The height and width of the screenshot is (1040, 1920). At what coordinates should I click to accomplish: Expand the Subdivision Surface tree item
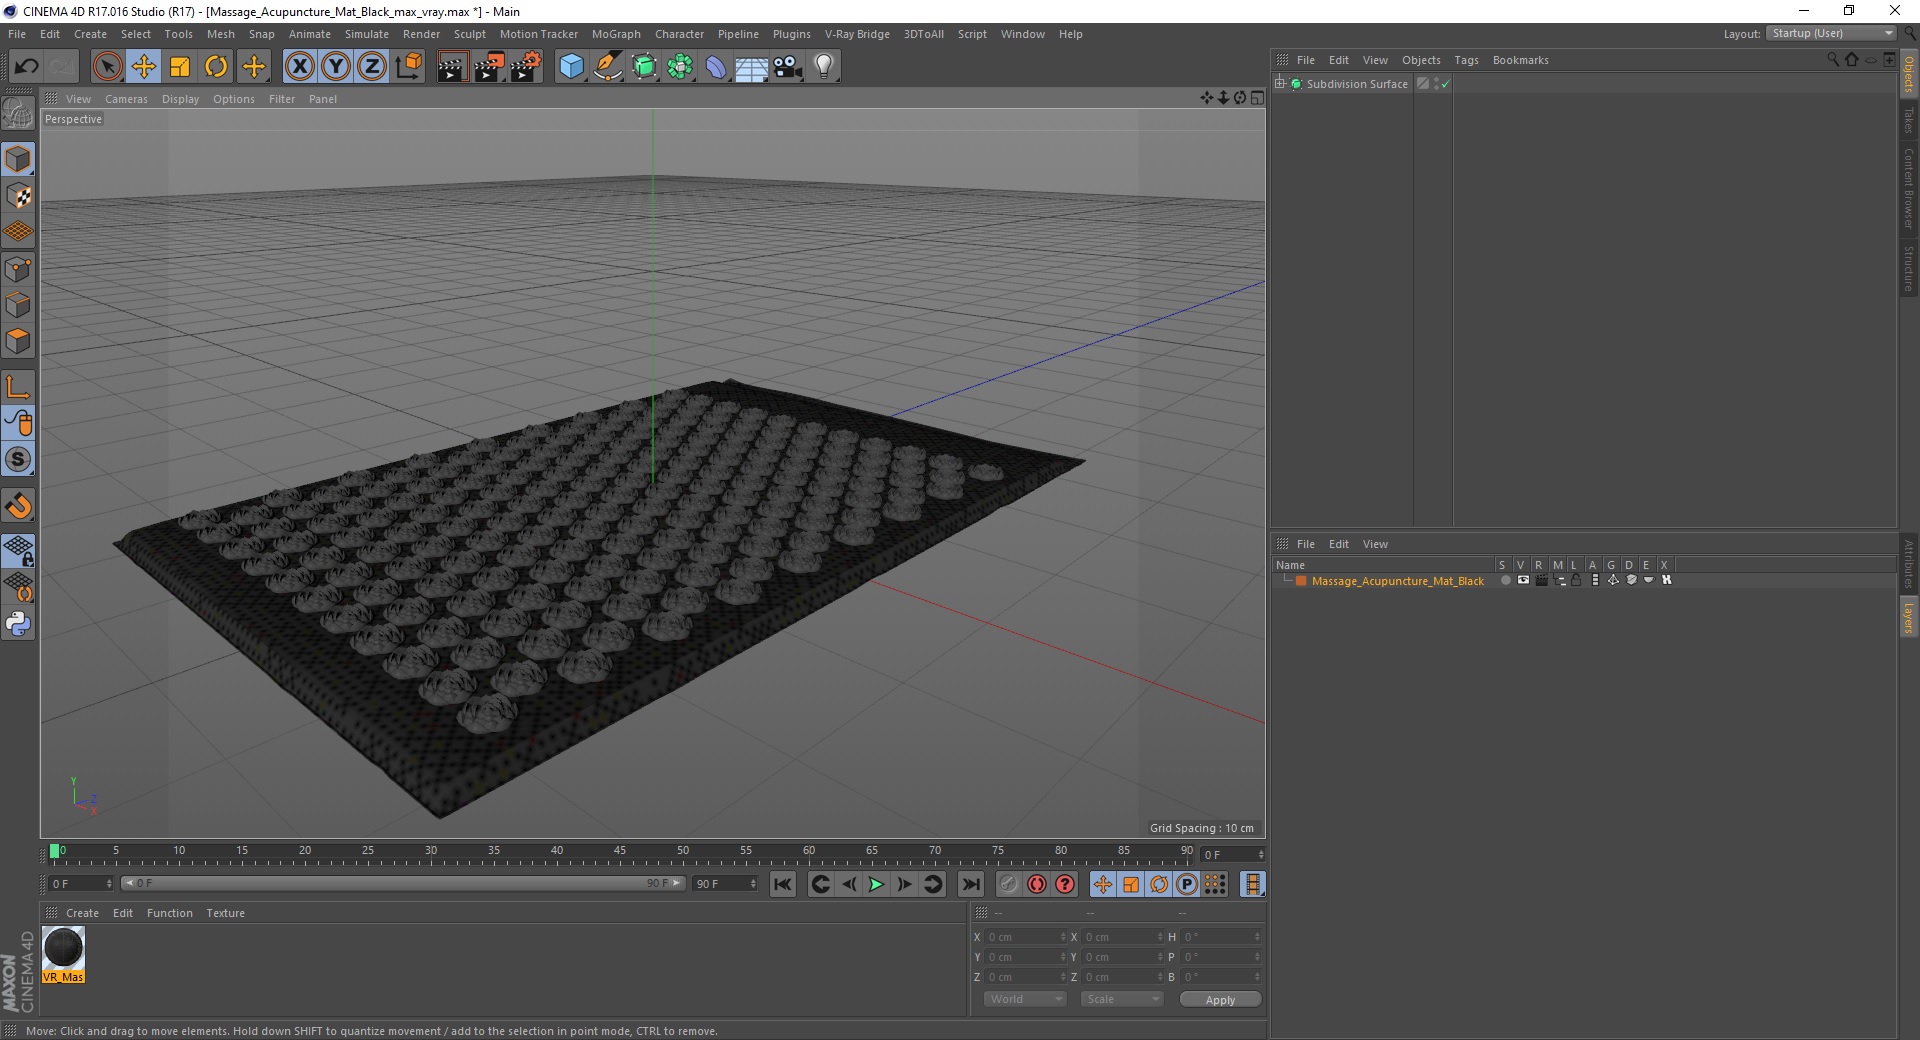pos(1280,83)
